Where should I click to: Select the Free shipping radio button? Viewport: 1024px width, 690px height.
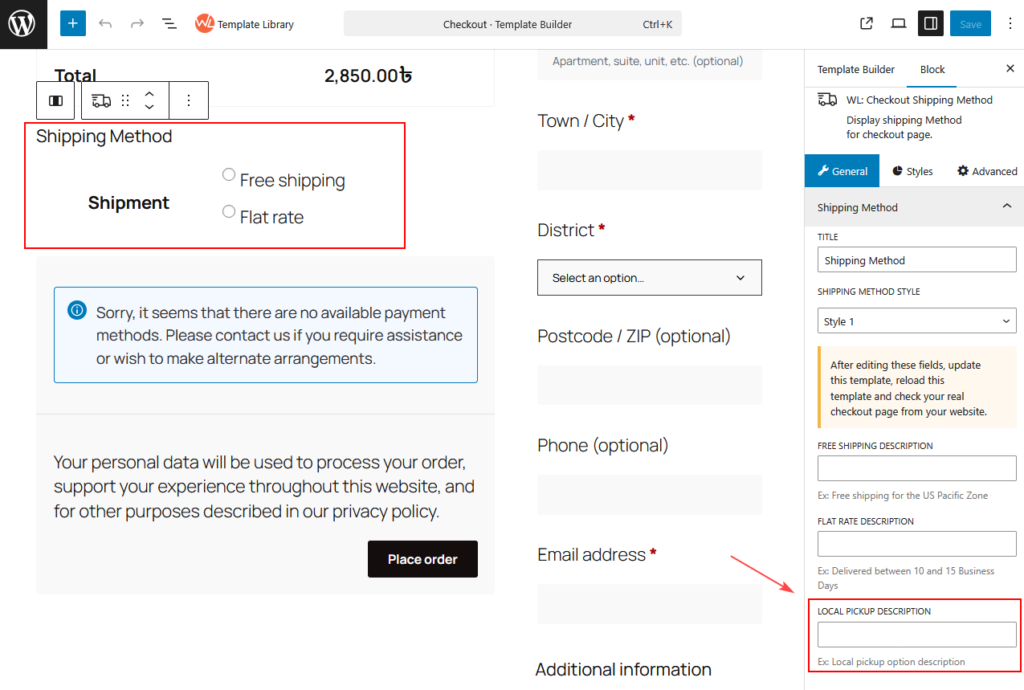[x=229, y=175]
